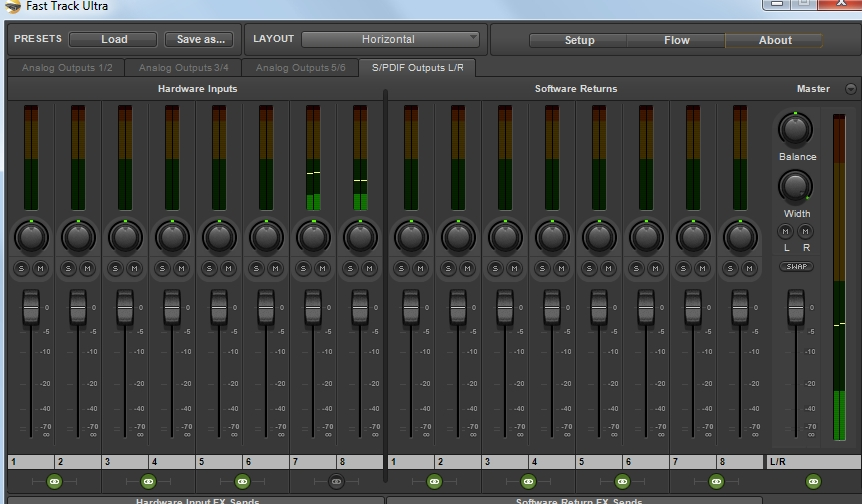Viewport: 862px width, 504px height.
Task: Solo hardware input channel 6
Action: [256, 268]
